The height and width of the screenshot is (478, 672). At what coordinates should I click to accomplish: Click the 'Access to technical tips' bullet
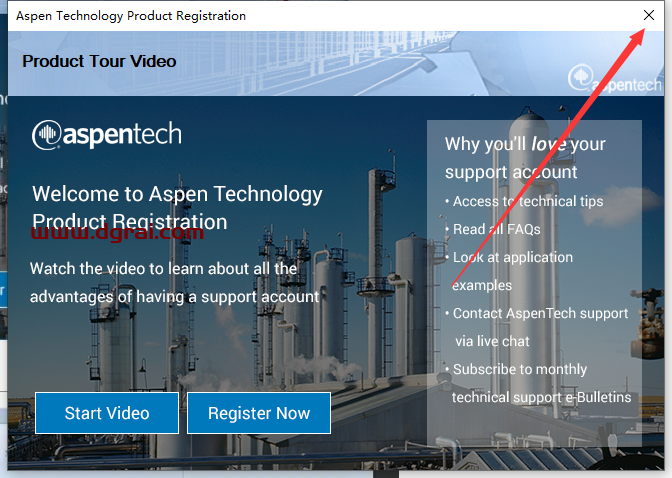point(524,201)
